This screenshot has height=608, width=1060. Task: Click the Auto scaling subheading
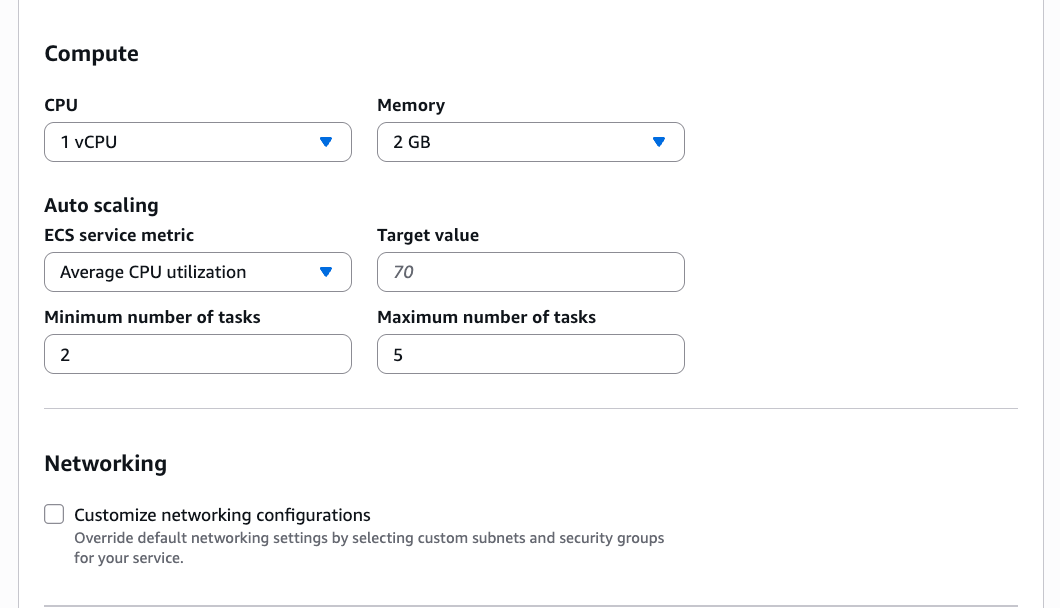point(101,205)
